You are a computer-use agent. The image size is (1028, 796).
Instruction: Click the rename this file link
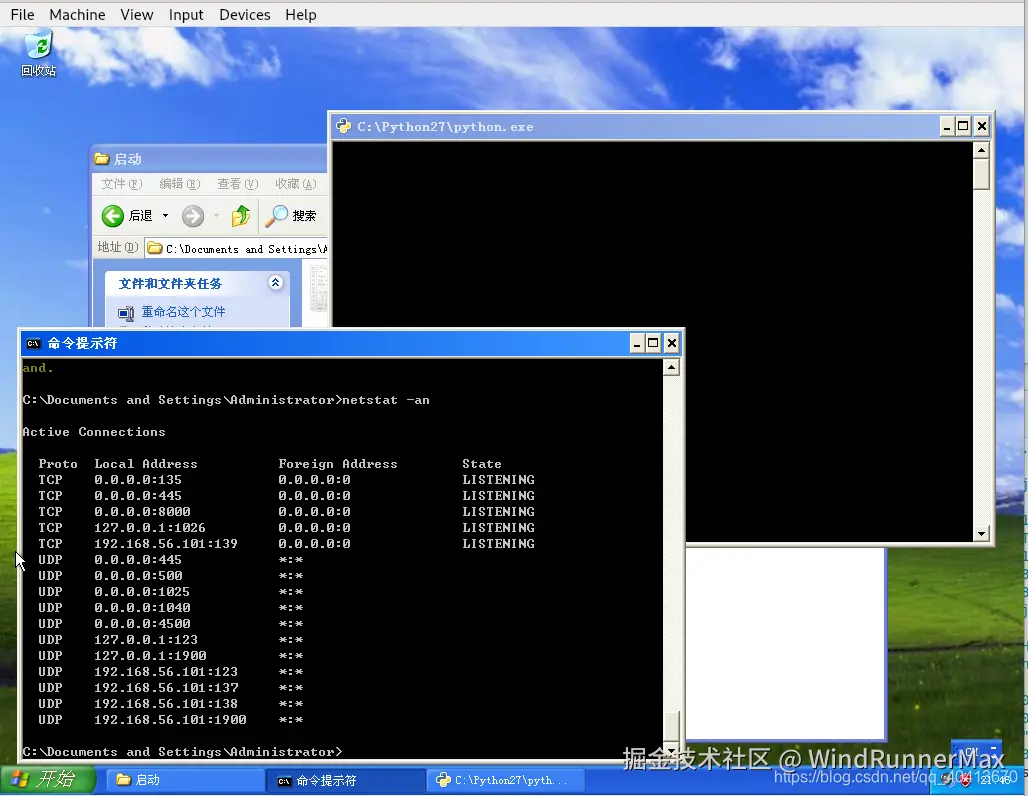point(184,312)
